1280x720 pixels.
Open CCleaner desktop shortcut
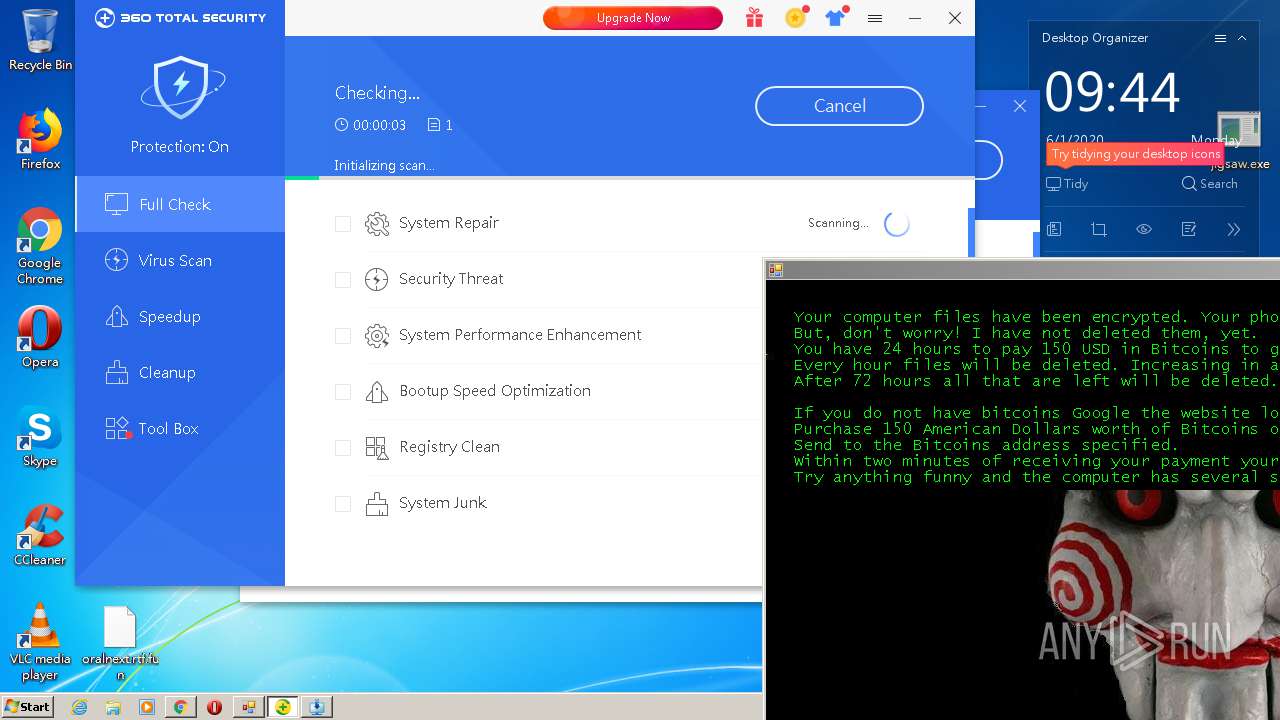40,535
